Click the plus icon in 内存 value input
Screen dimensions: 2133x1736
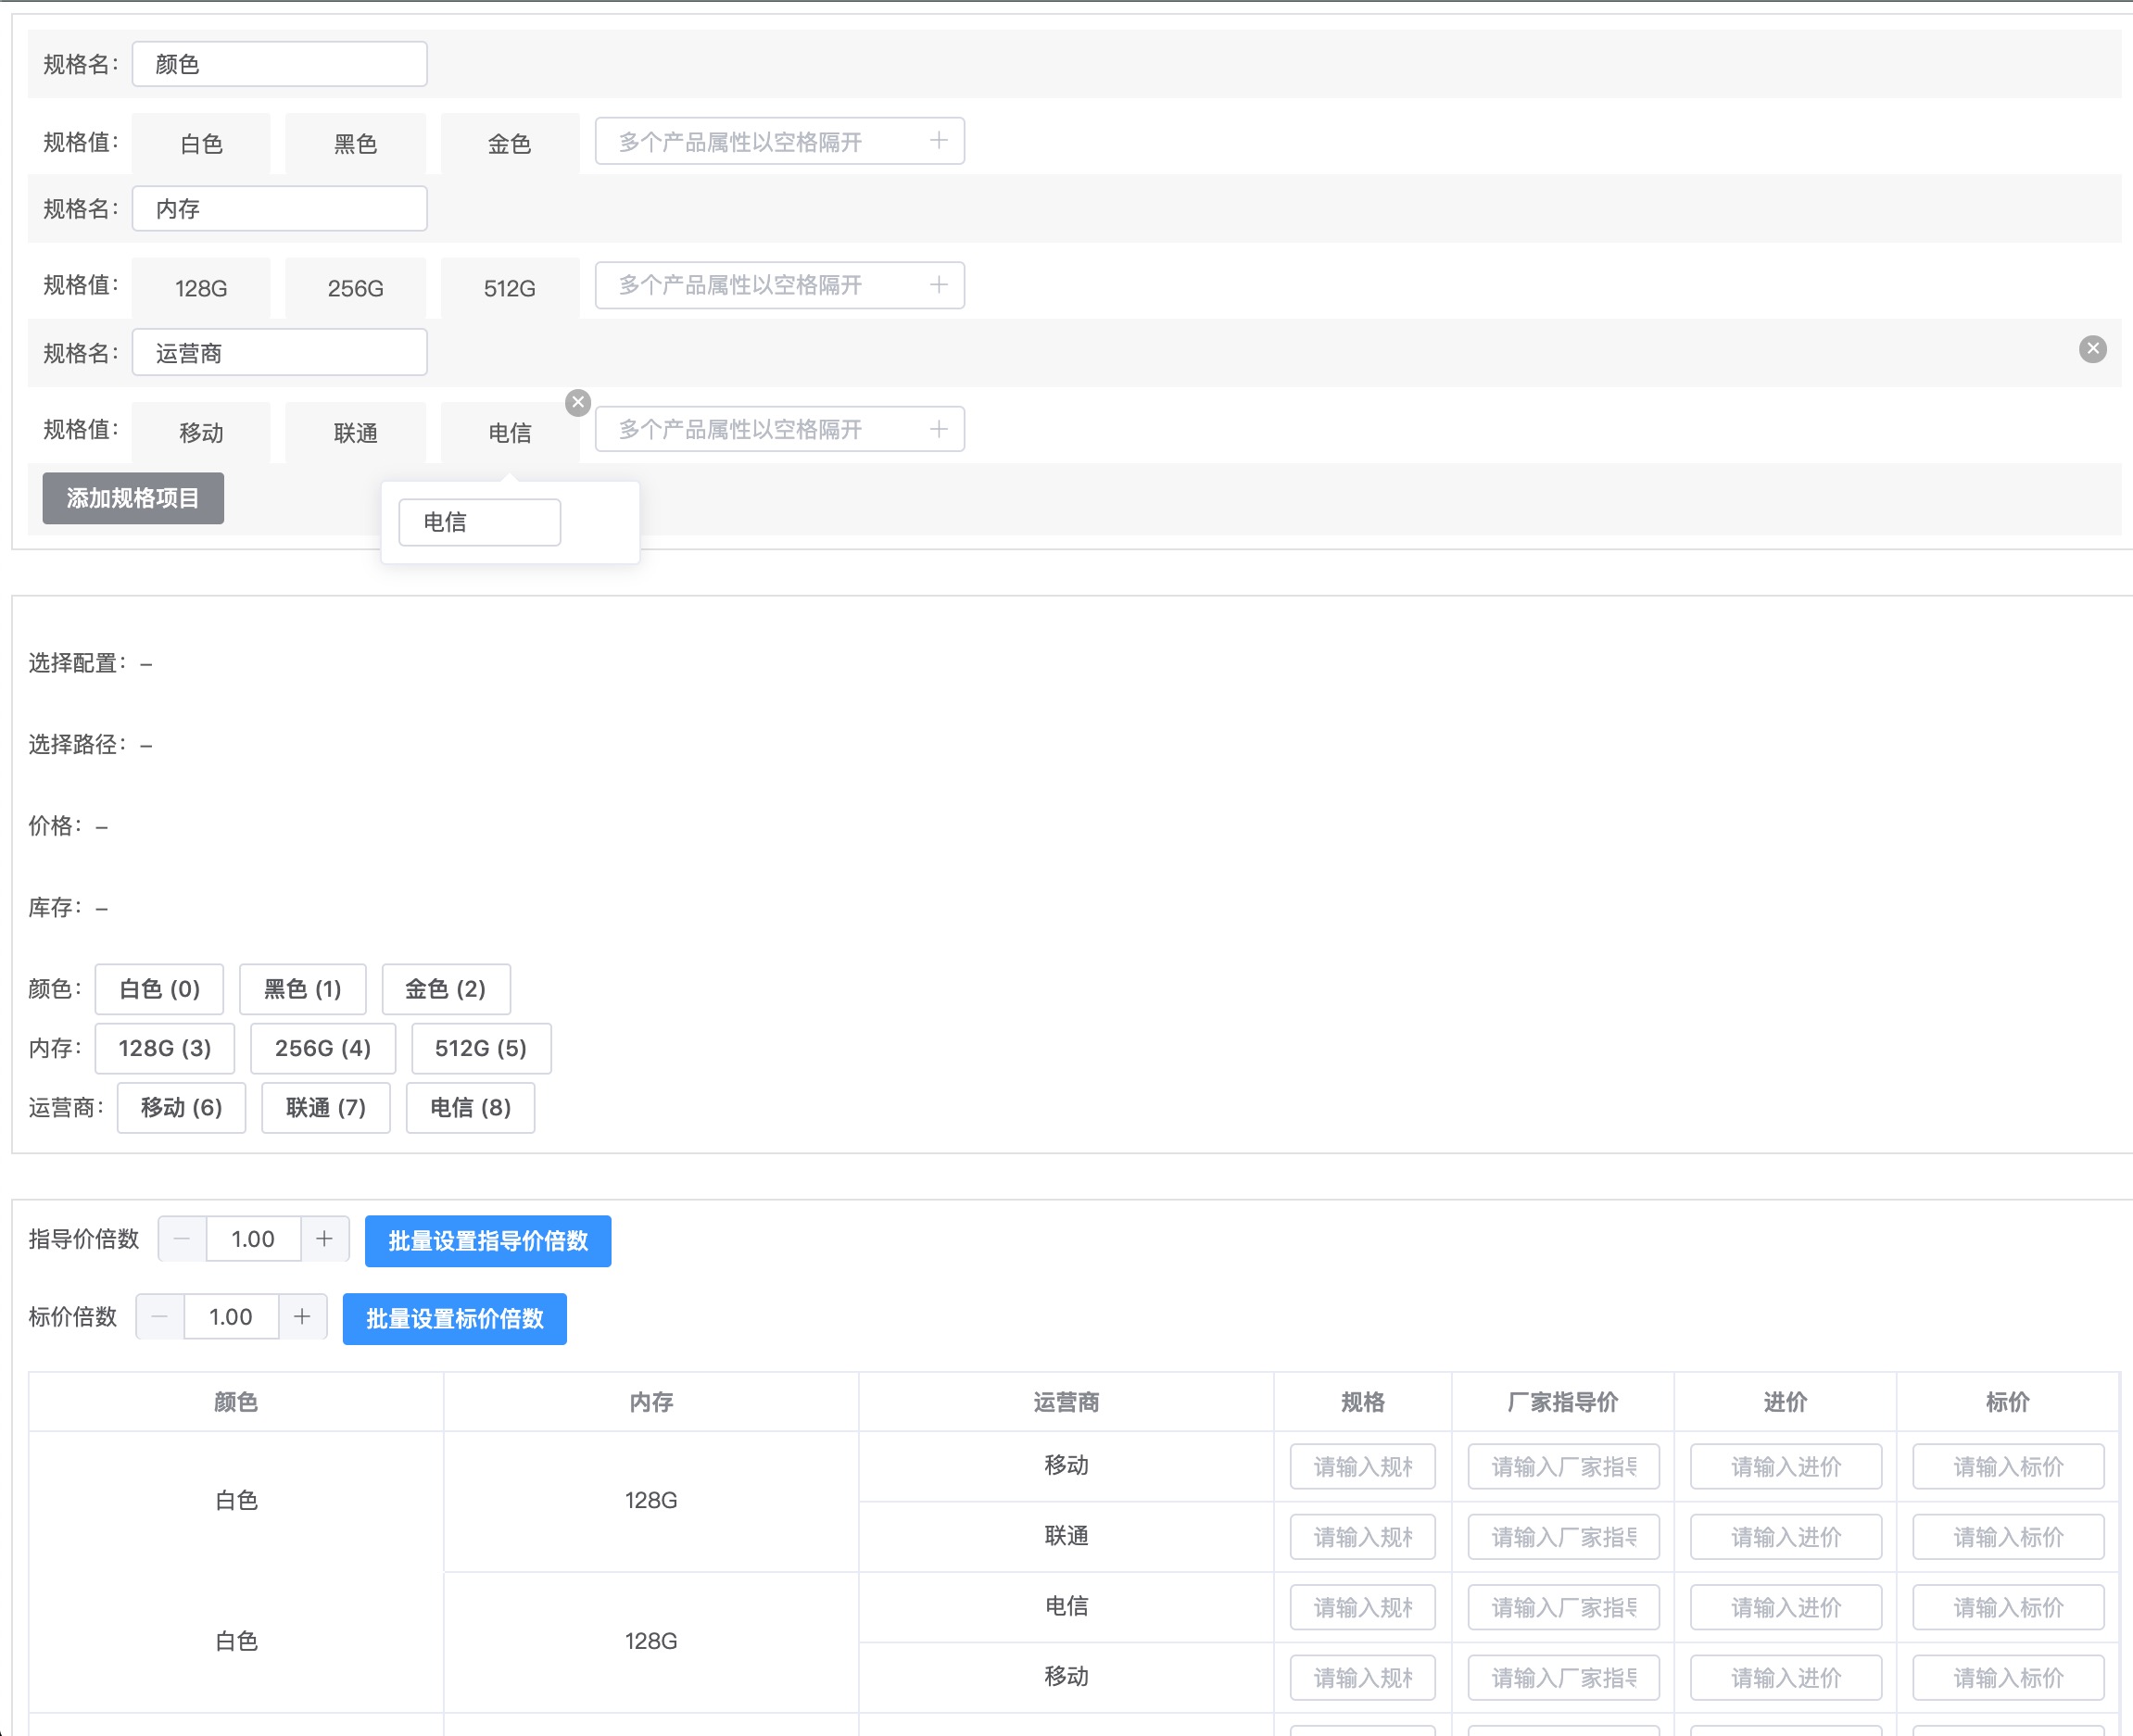coord(938,285)
